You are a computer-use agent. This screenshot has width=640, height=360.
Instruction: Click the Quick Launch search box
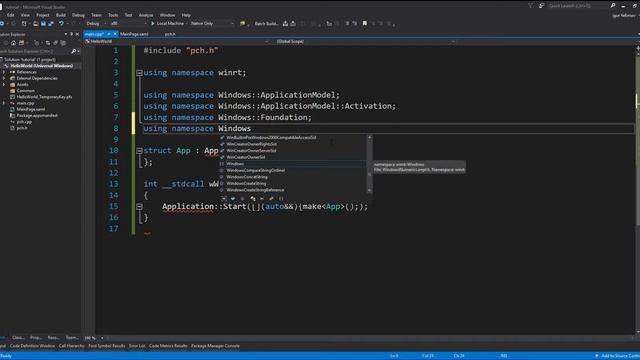[578, 6]
